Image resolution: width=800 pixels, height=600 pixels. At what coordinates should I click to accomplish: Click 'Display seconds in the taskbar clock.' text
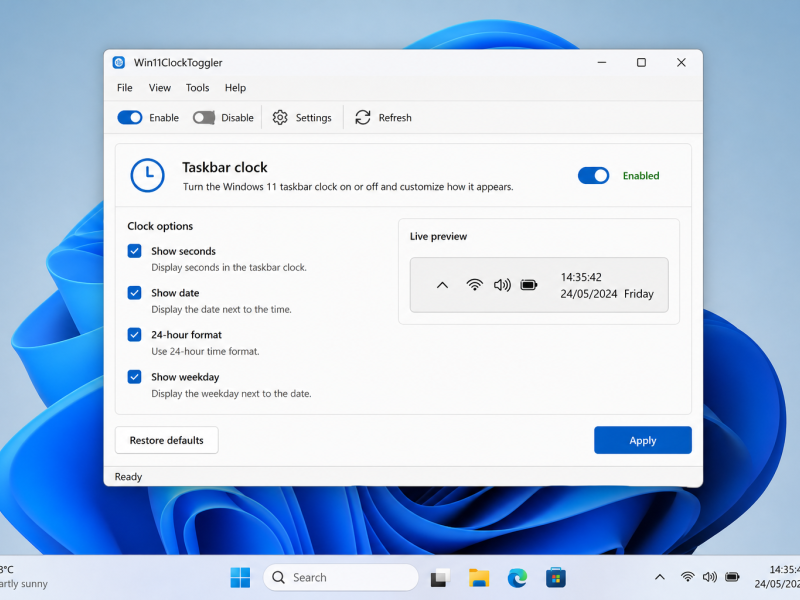pos(229,267)
